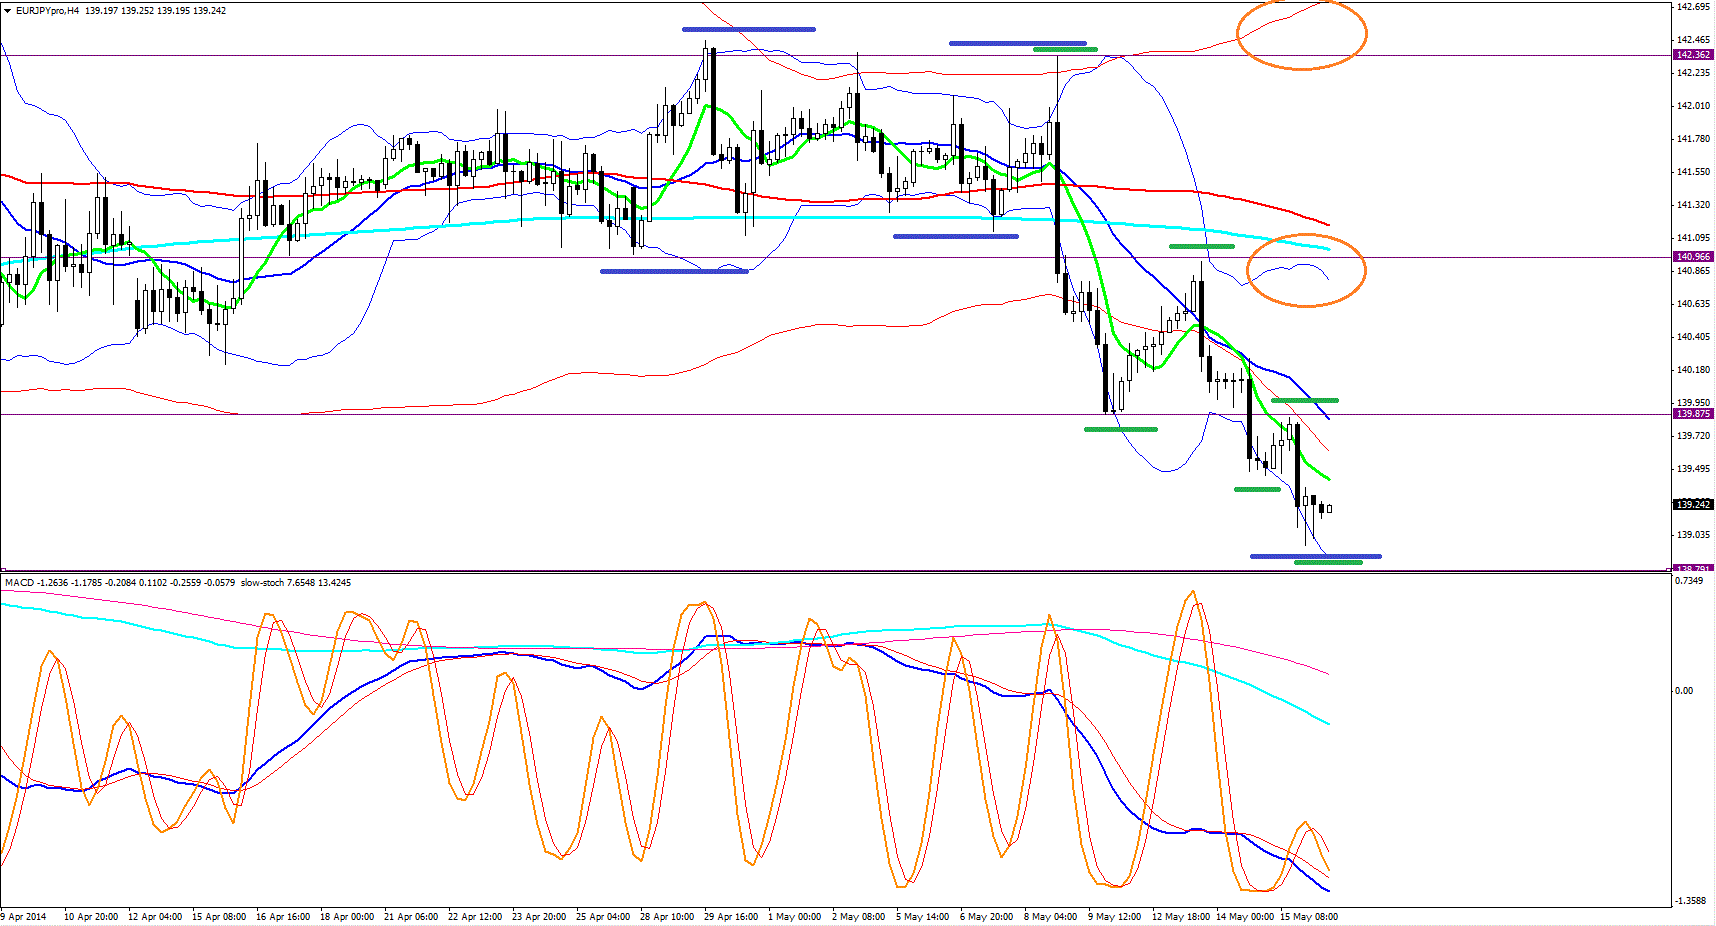Image resolution: width=1716 pixels, height=926 pixels.
Task: Click the 0.00 level on indicator scale
Action: tap(1685, 690)
